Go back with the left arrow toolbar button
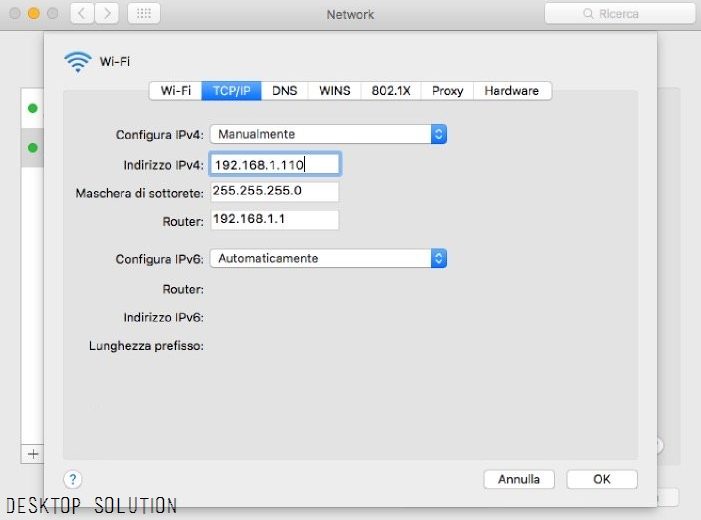 (82, 13)
